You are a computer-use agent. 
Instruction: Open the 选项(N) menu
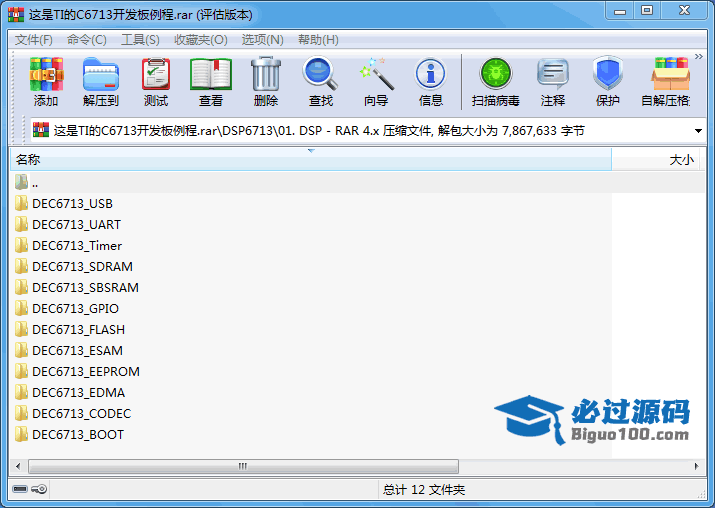pos(263,40)
